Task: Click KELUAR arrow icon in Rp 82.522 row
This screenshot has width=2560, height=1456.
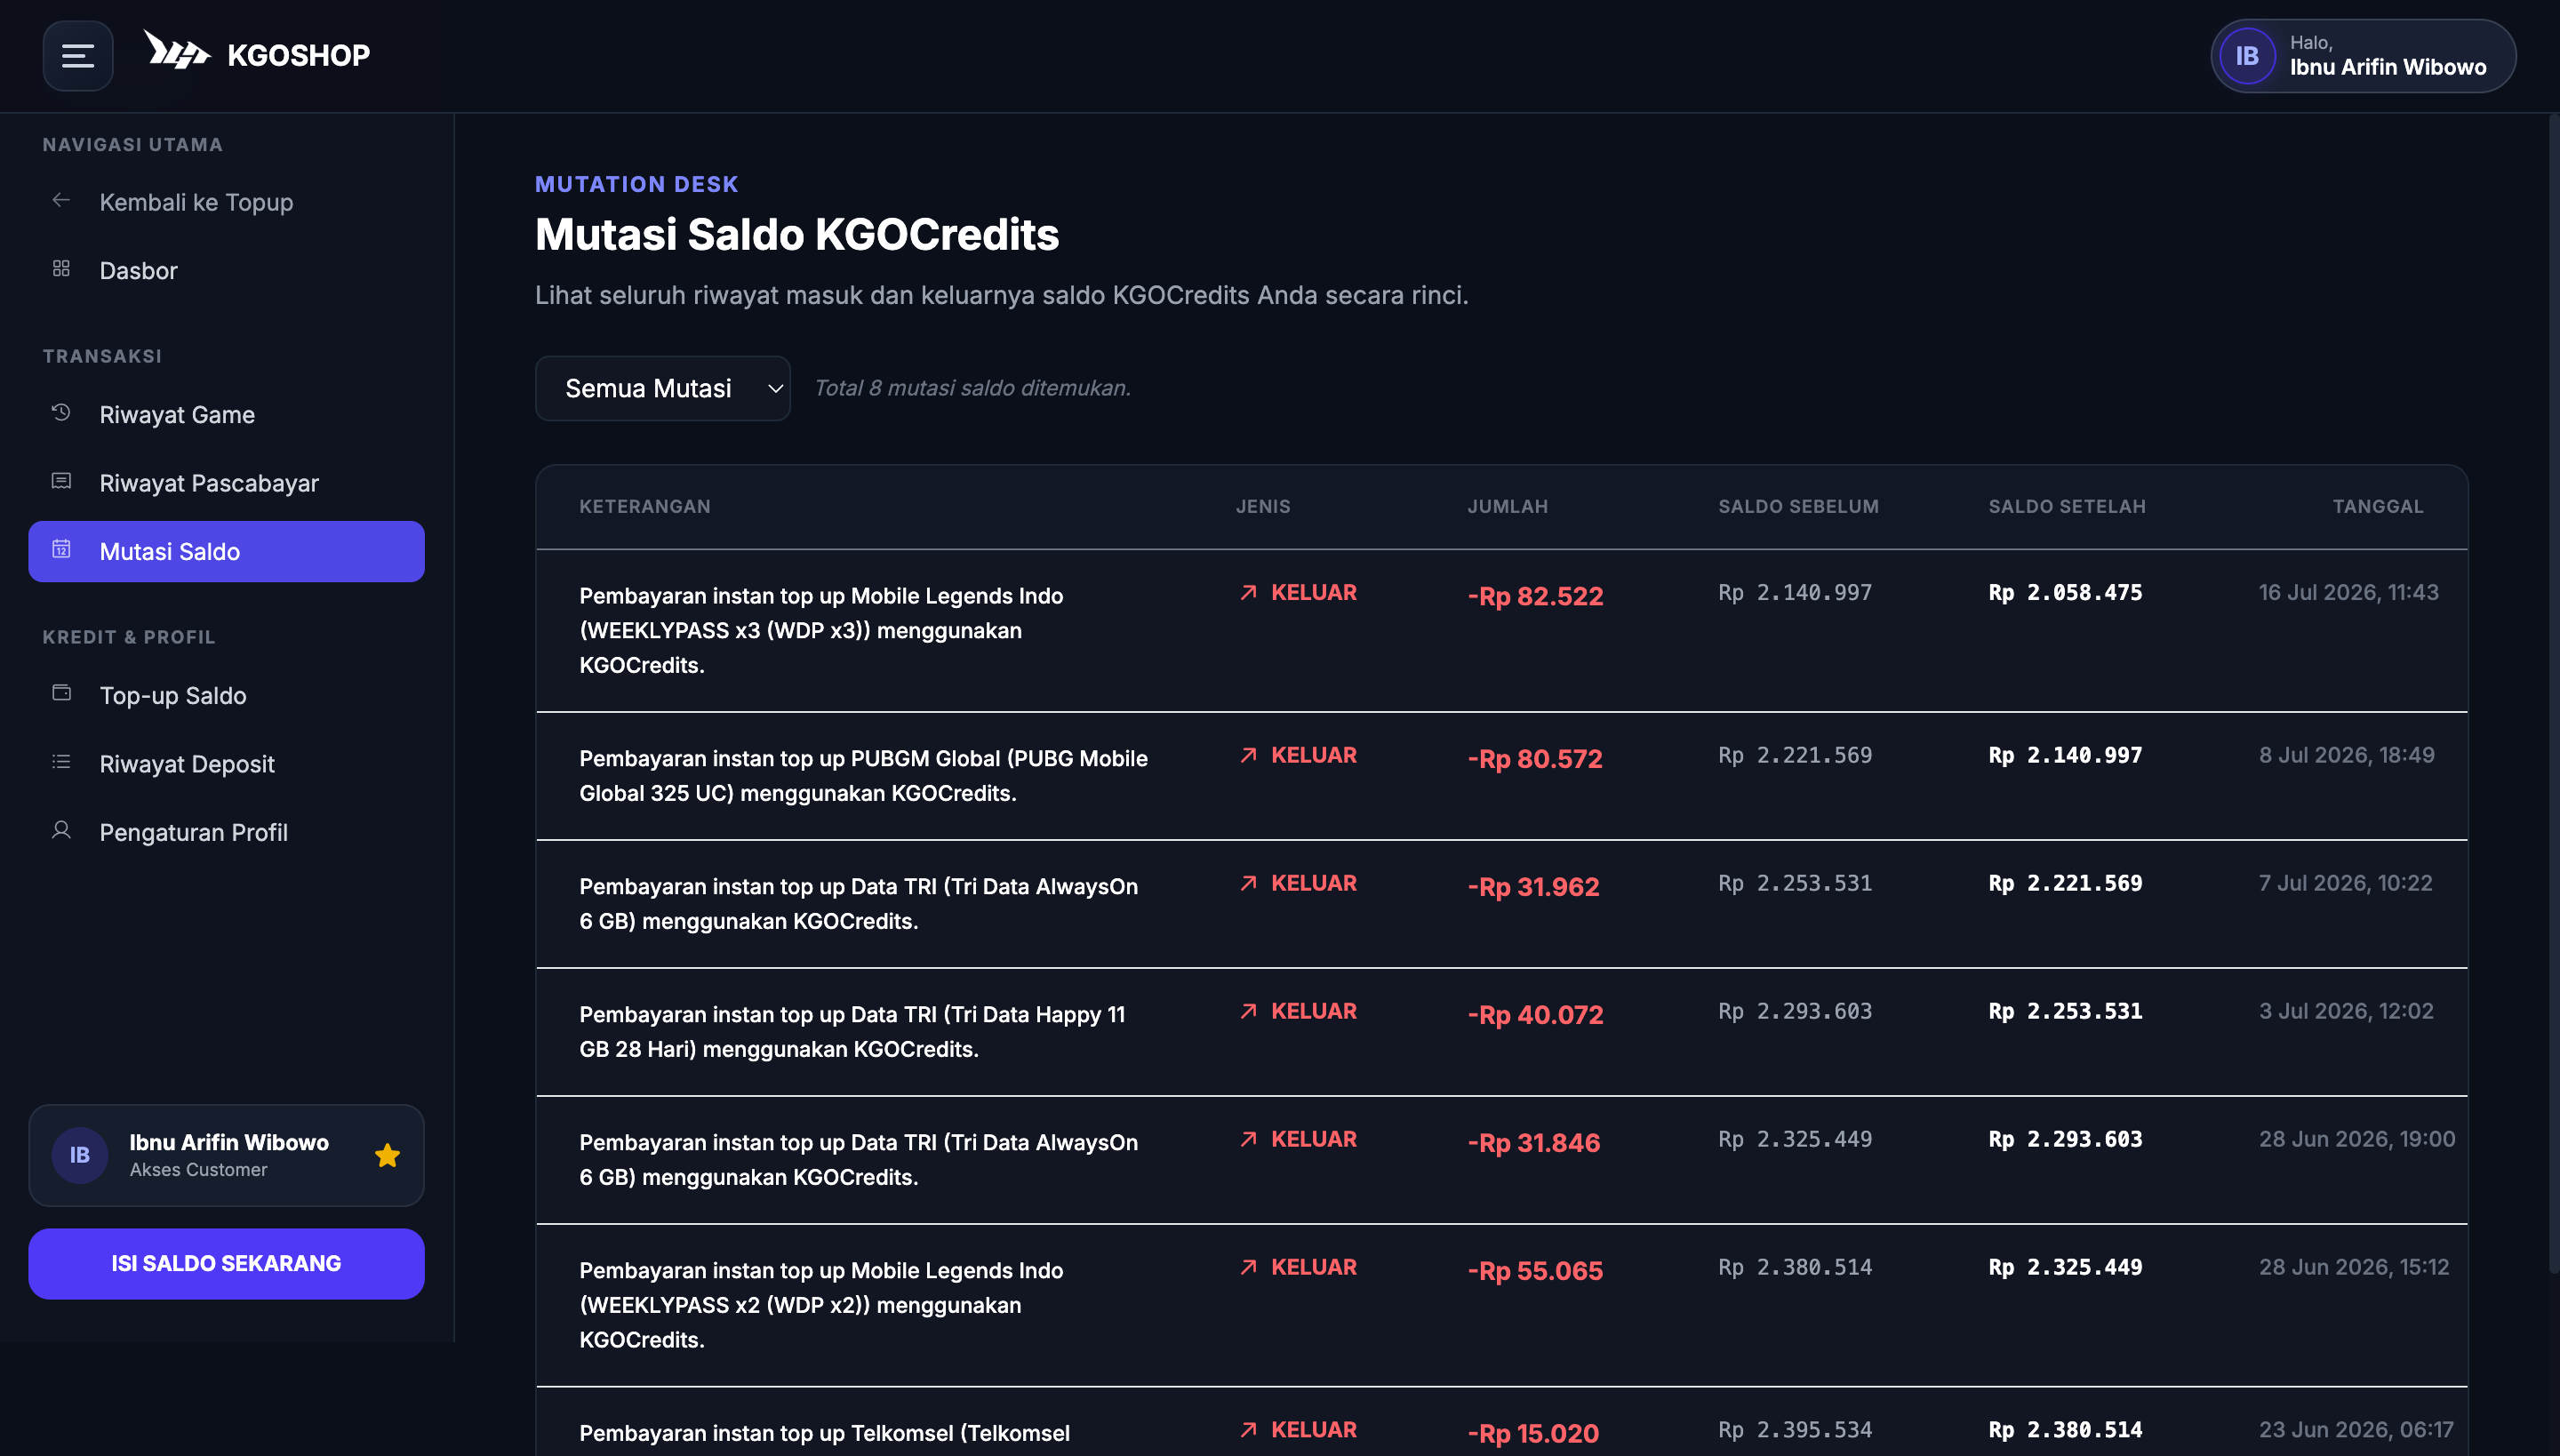Action: pos(1248,593)
